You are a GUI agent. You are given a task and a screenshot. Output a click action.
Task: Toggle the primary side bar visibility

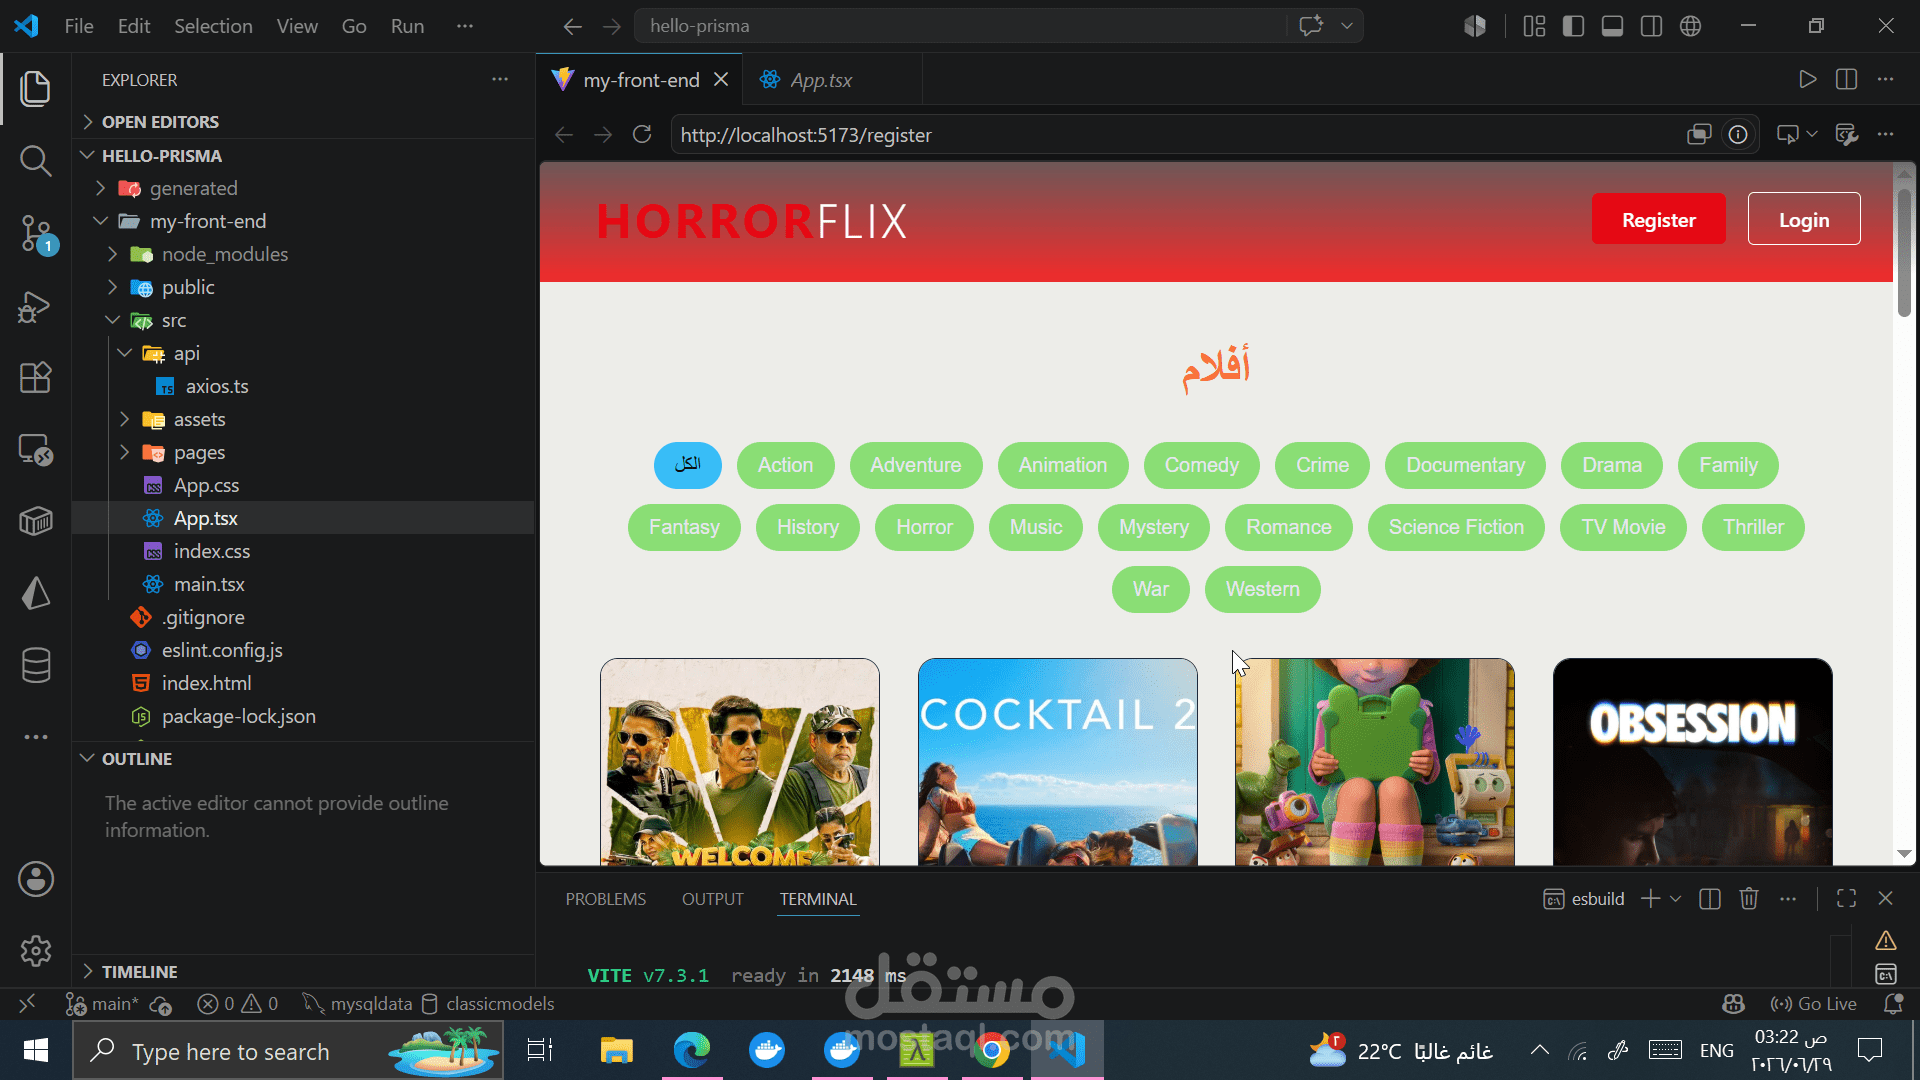[x=1573, y=26]
